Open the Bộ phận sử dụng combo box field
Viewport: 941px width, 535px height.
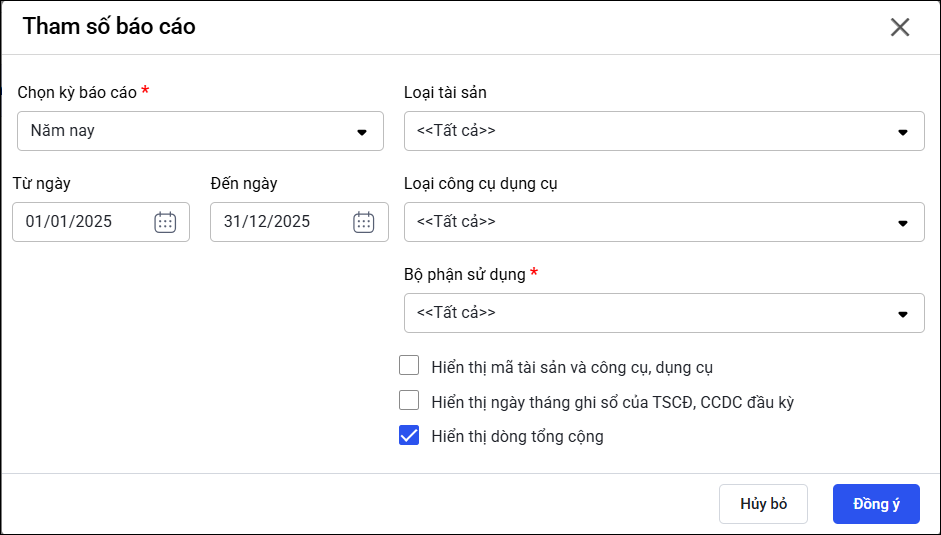(x=650, y=313)
